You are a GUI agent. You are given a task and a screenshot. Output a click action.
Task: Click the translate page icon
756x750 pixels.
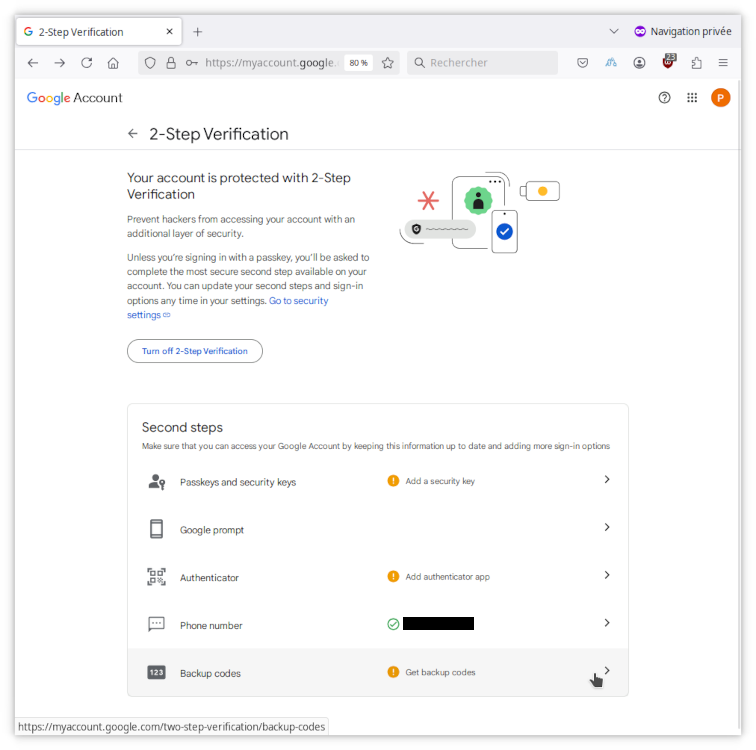611,63
